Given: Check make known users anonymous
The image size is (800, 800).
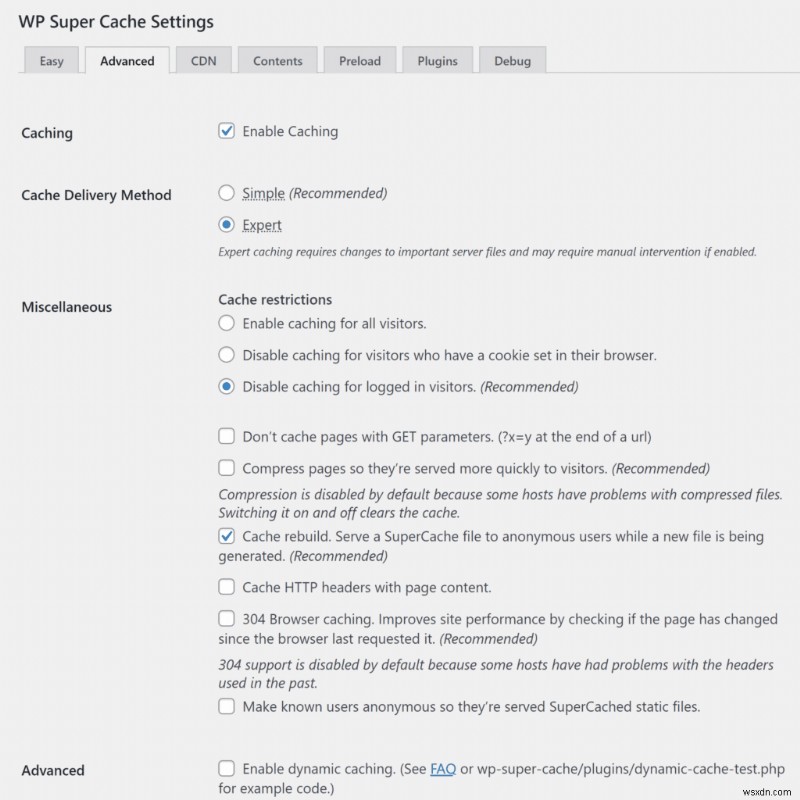Looking at the screenshot, I should click(x=225, y=706).
